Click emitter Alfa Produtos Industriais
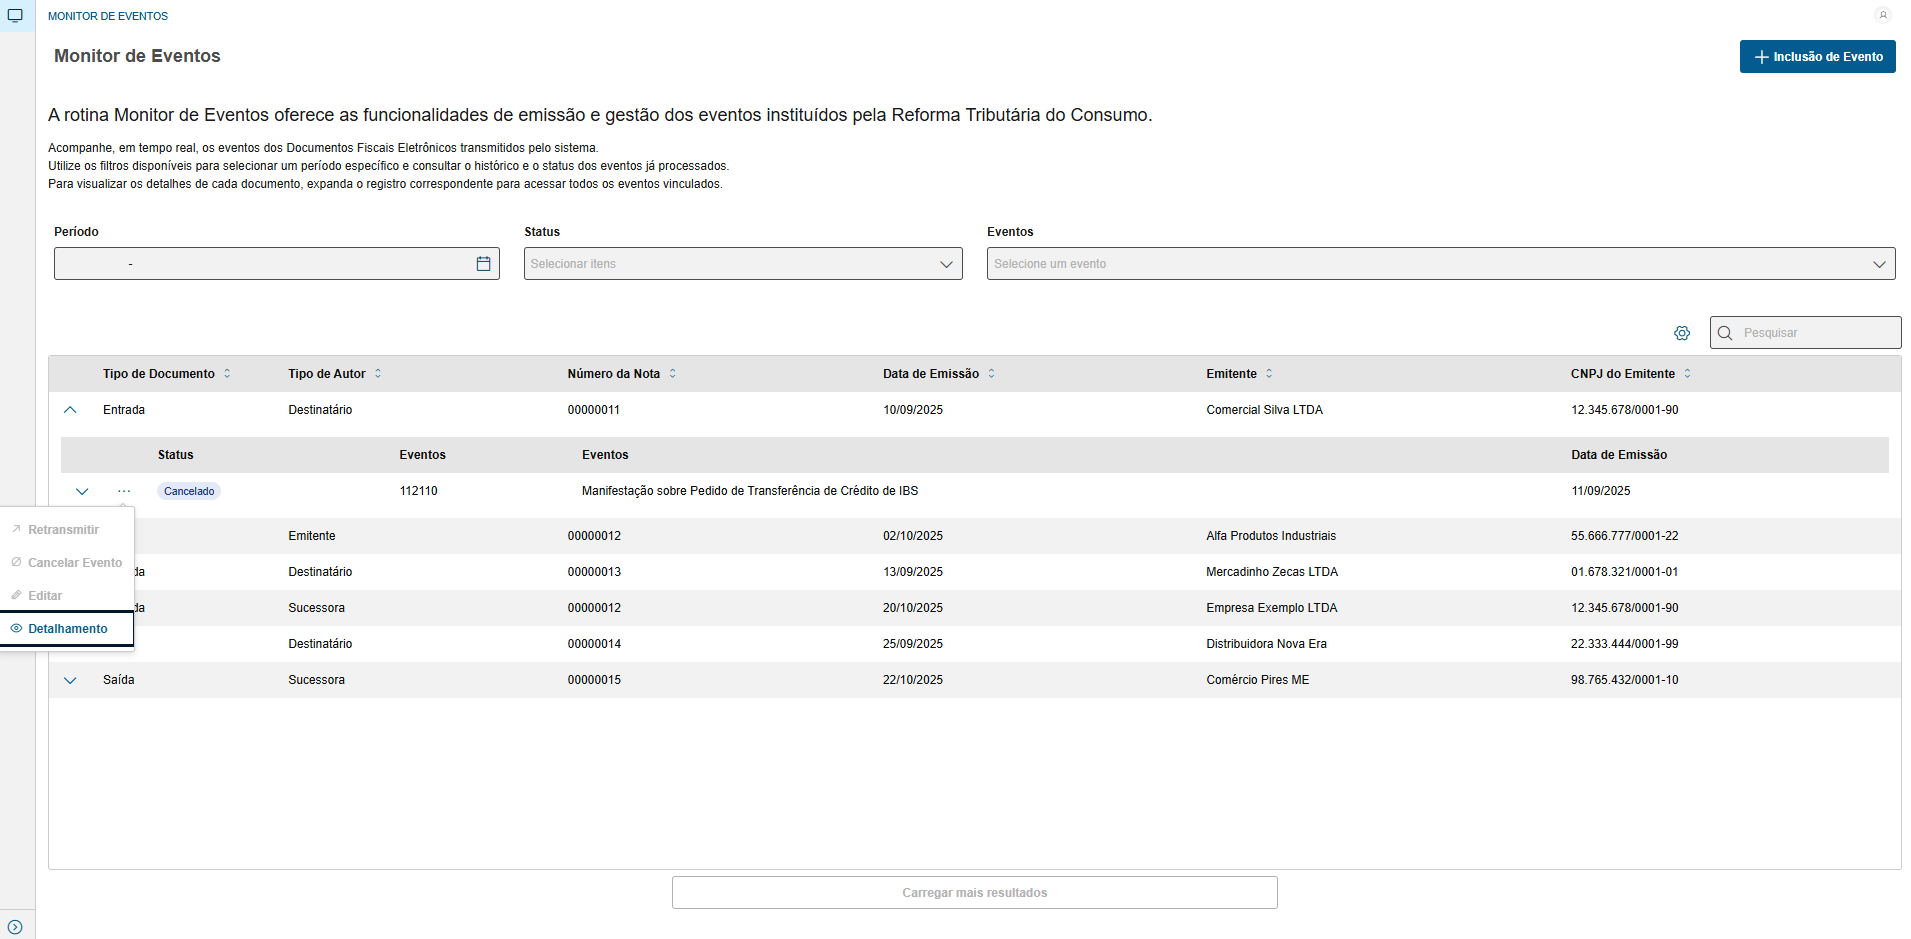 [1271, 536]
